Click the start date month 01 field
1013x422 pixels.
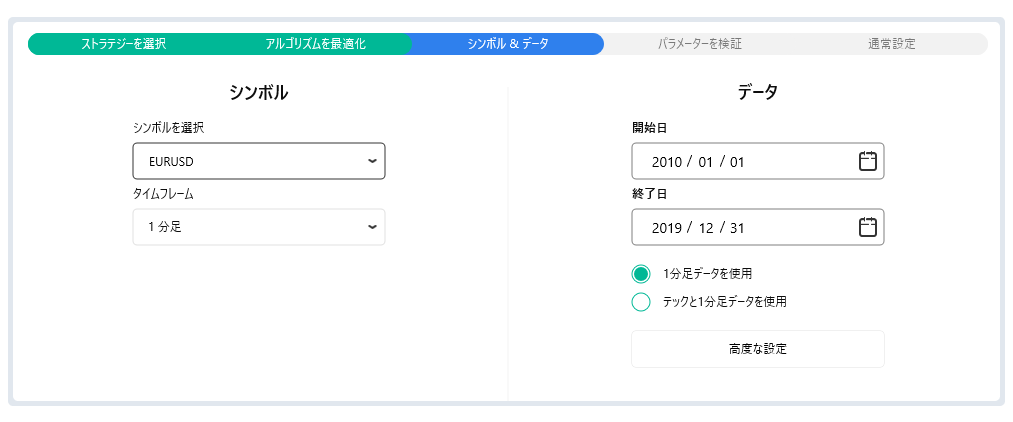(706, 161)
